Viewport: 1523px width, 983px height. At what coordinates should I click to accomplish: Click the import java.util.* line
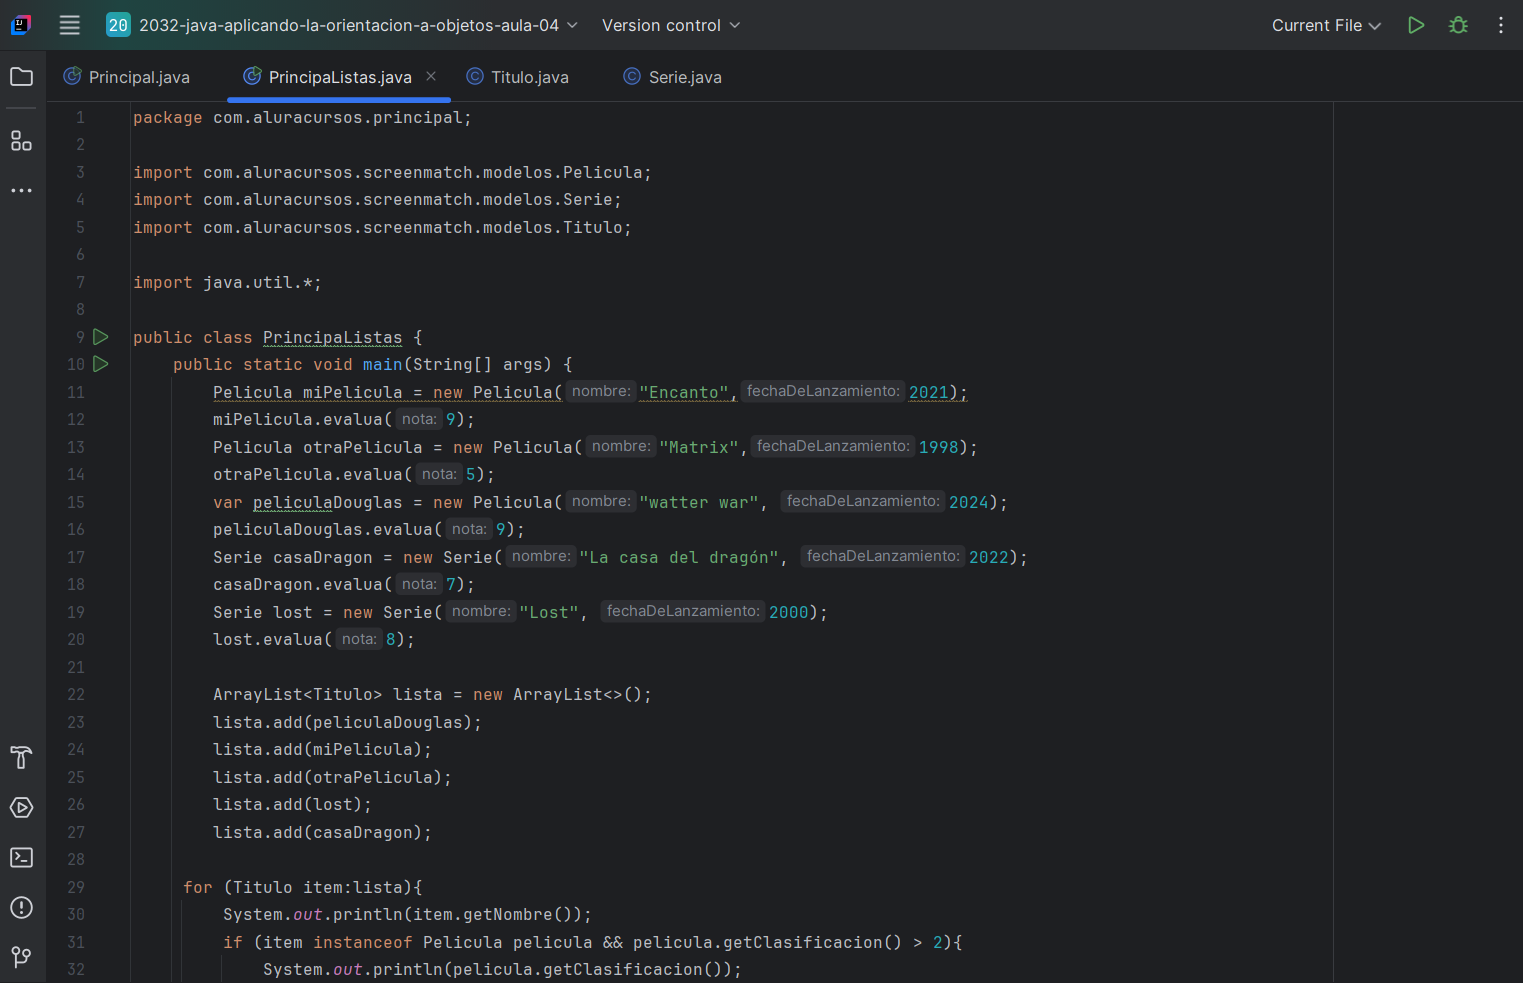tap(228, 283)
